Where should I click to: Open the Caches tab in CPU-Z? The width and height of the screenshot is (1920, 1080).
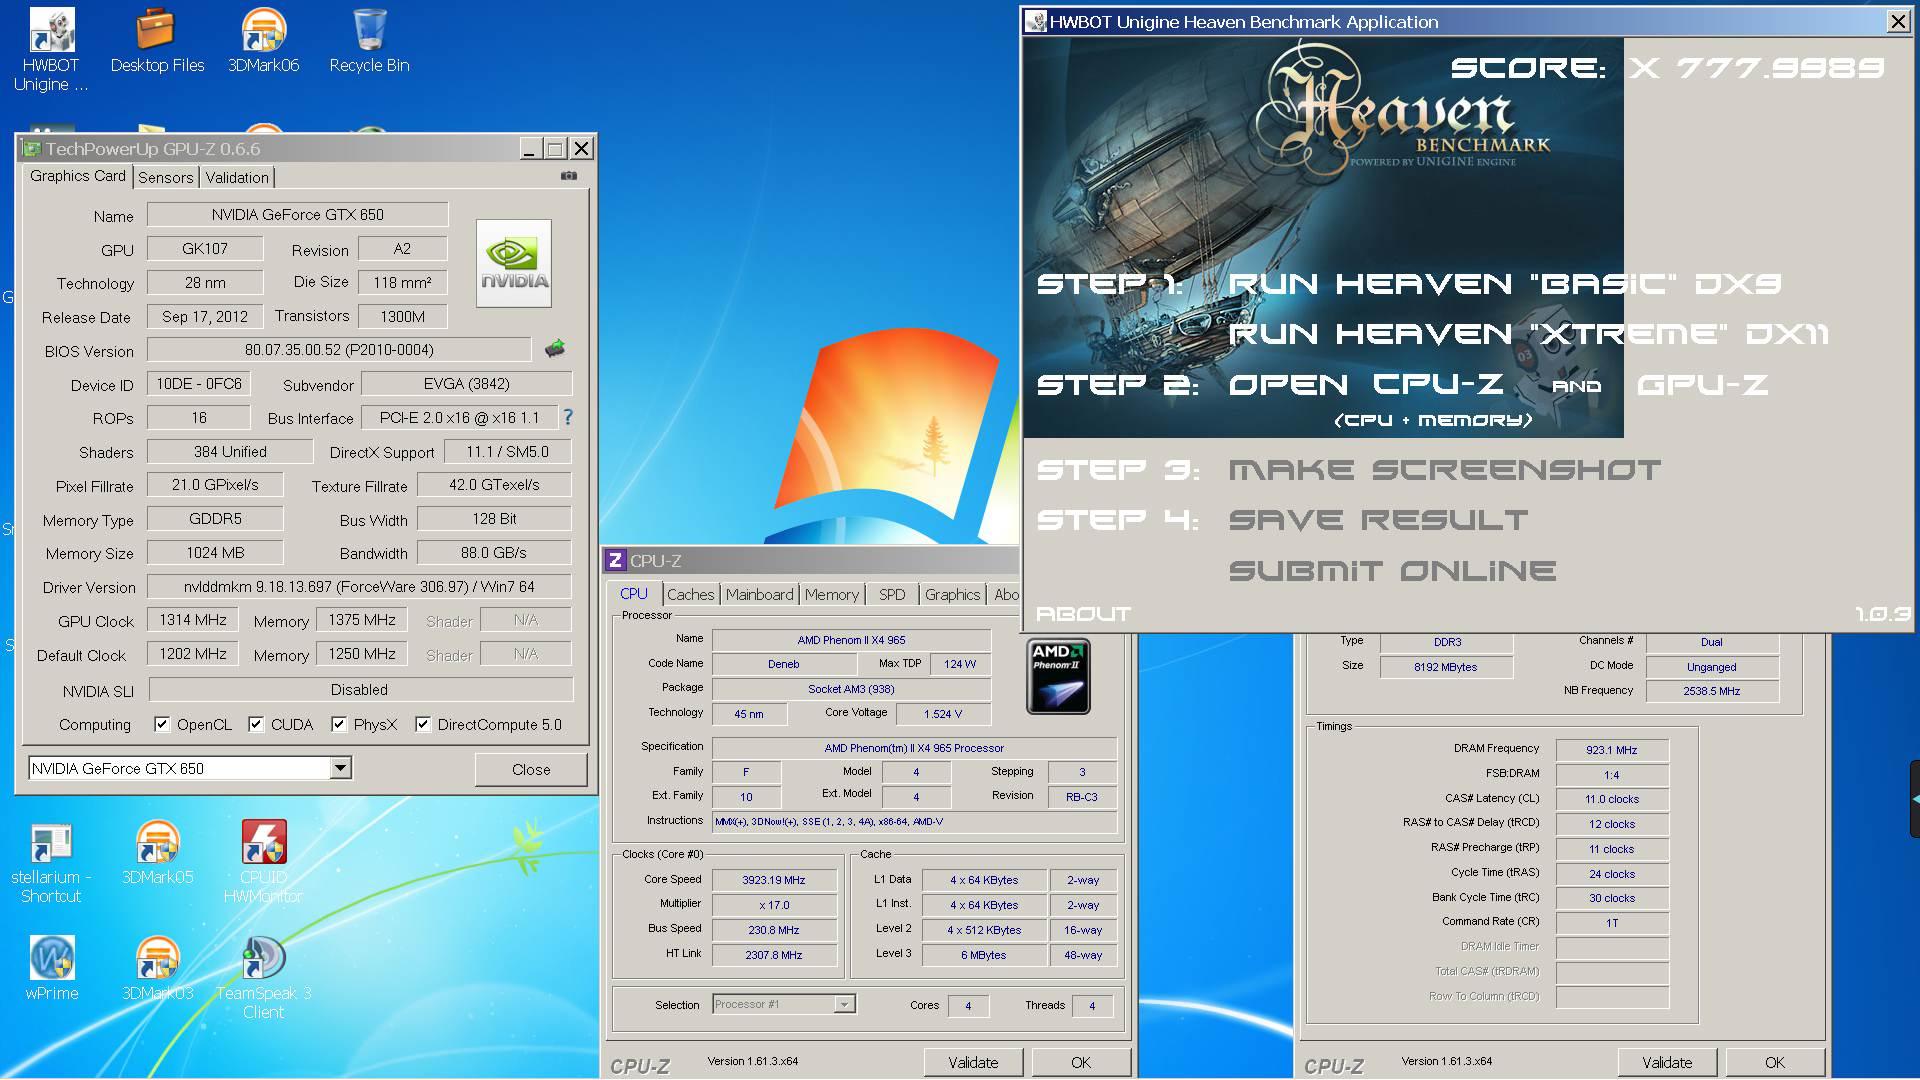pyautogui.click(x=690, y=594)
